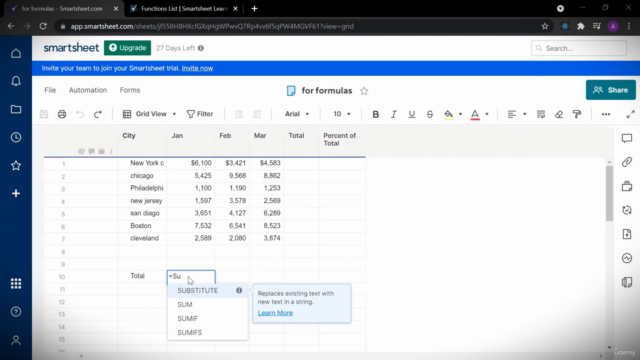
Task: Favorite the sheet with title star
Action: 364,91
